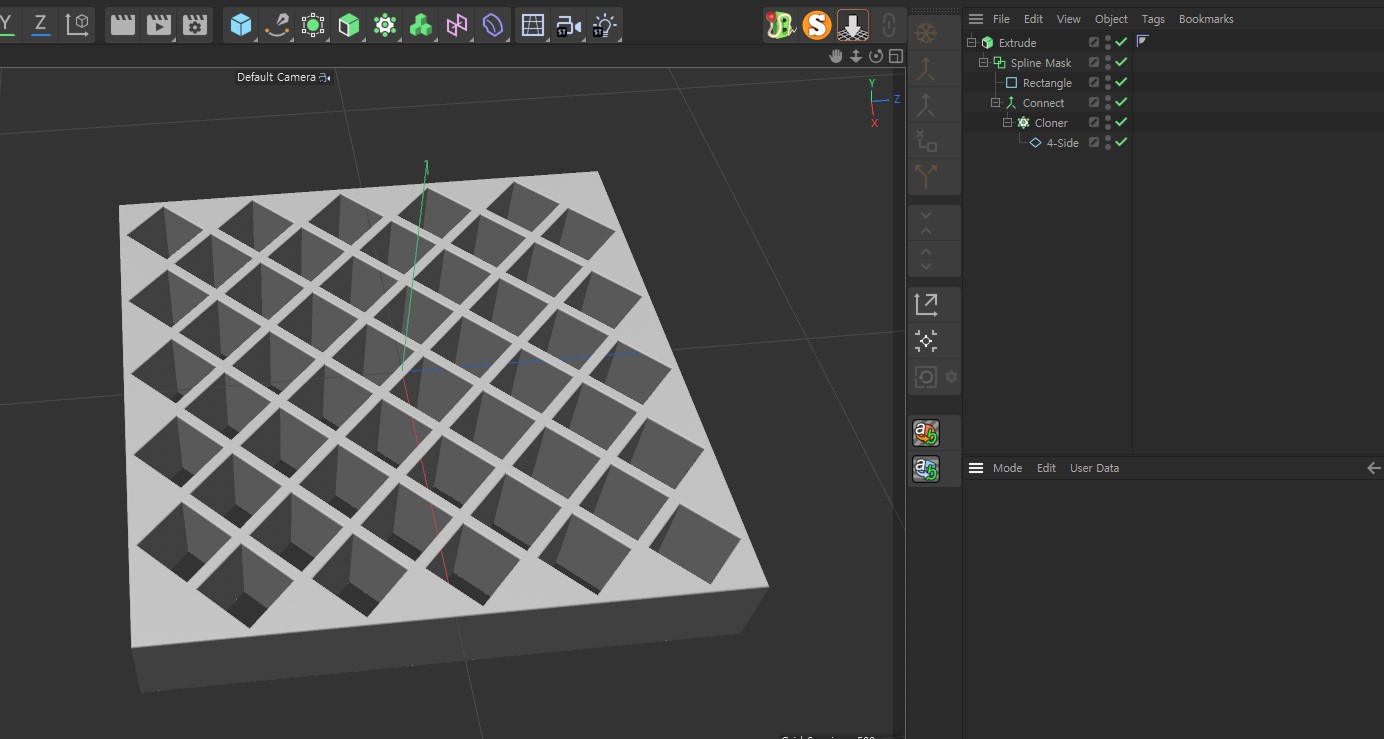The image size is (1384, 739).
Task: Toggle the Z axis lock
Action: tap(40, 24)
